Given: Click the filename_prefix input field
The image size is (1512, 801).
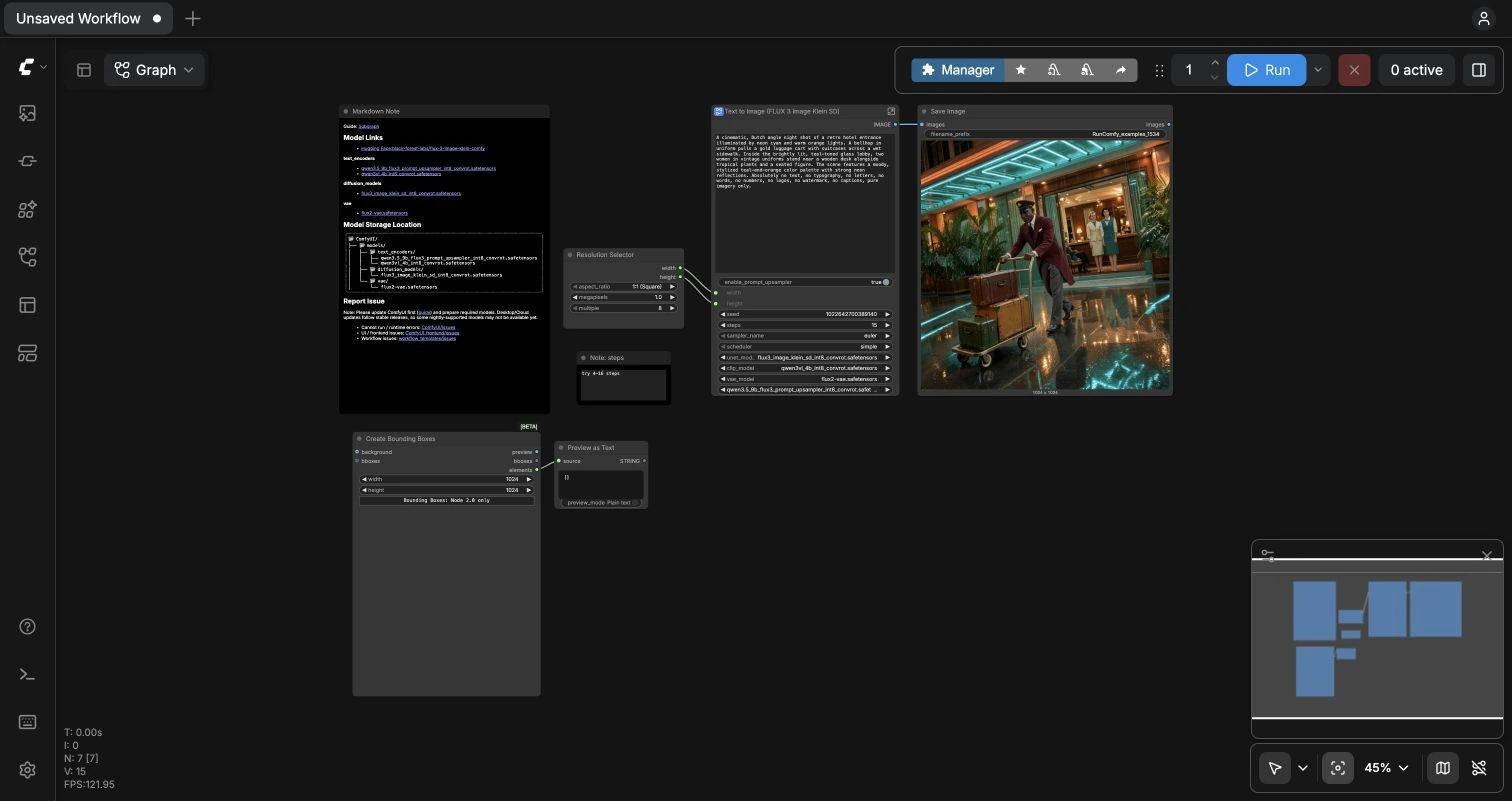Looking at the screenshot, I should click(x=1045, y=133).
